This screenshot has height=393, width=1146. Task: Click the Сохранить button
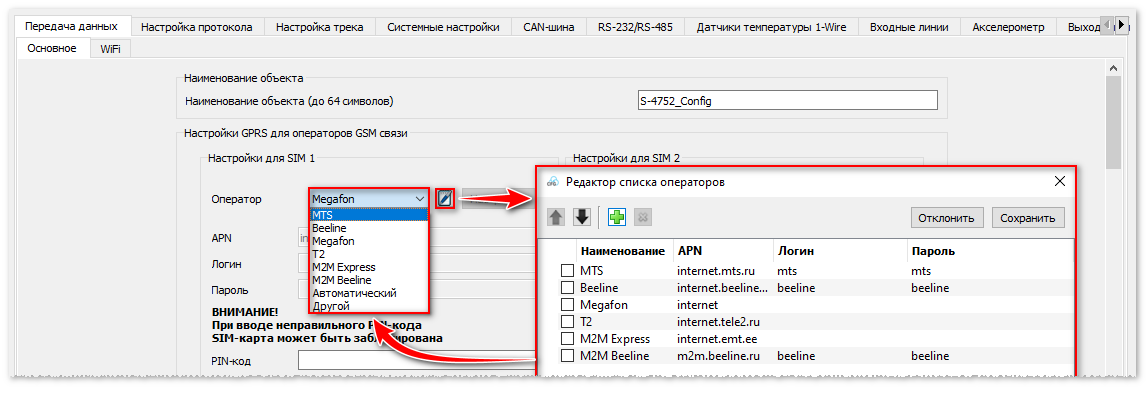point(1028,218)
